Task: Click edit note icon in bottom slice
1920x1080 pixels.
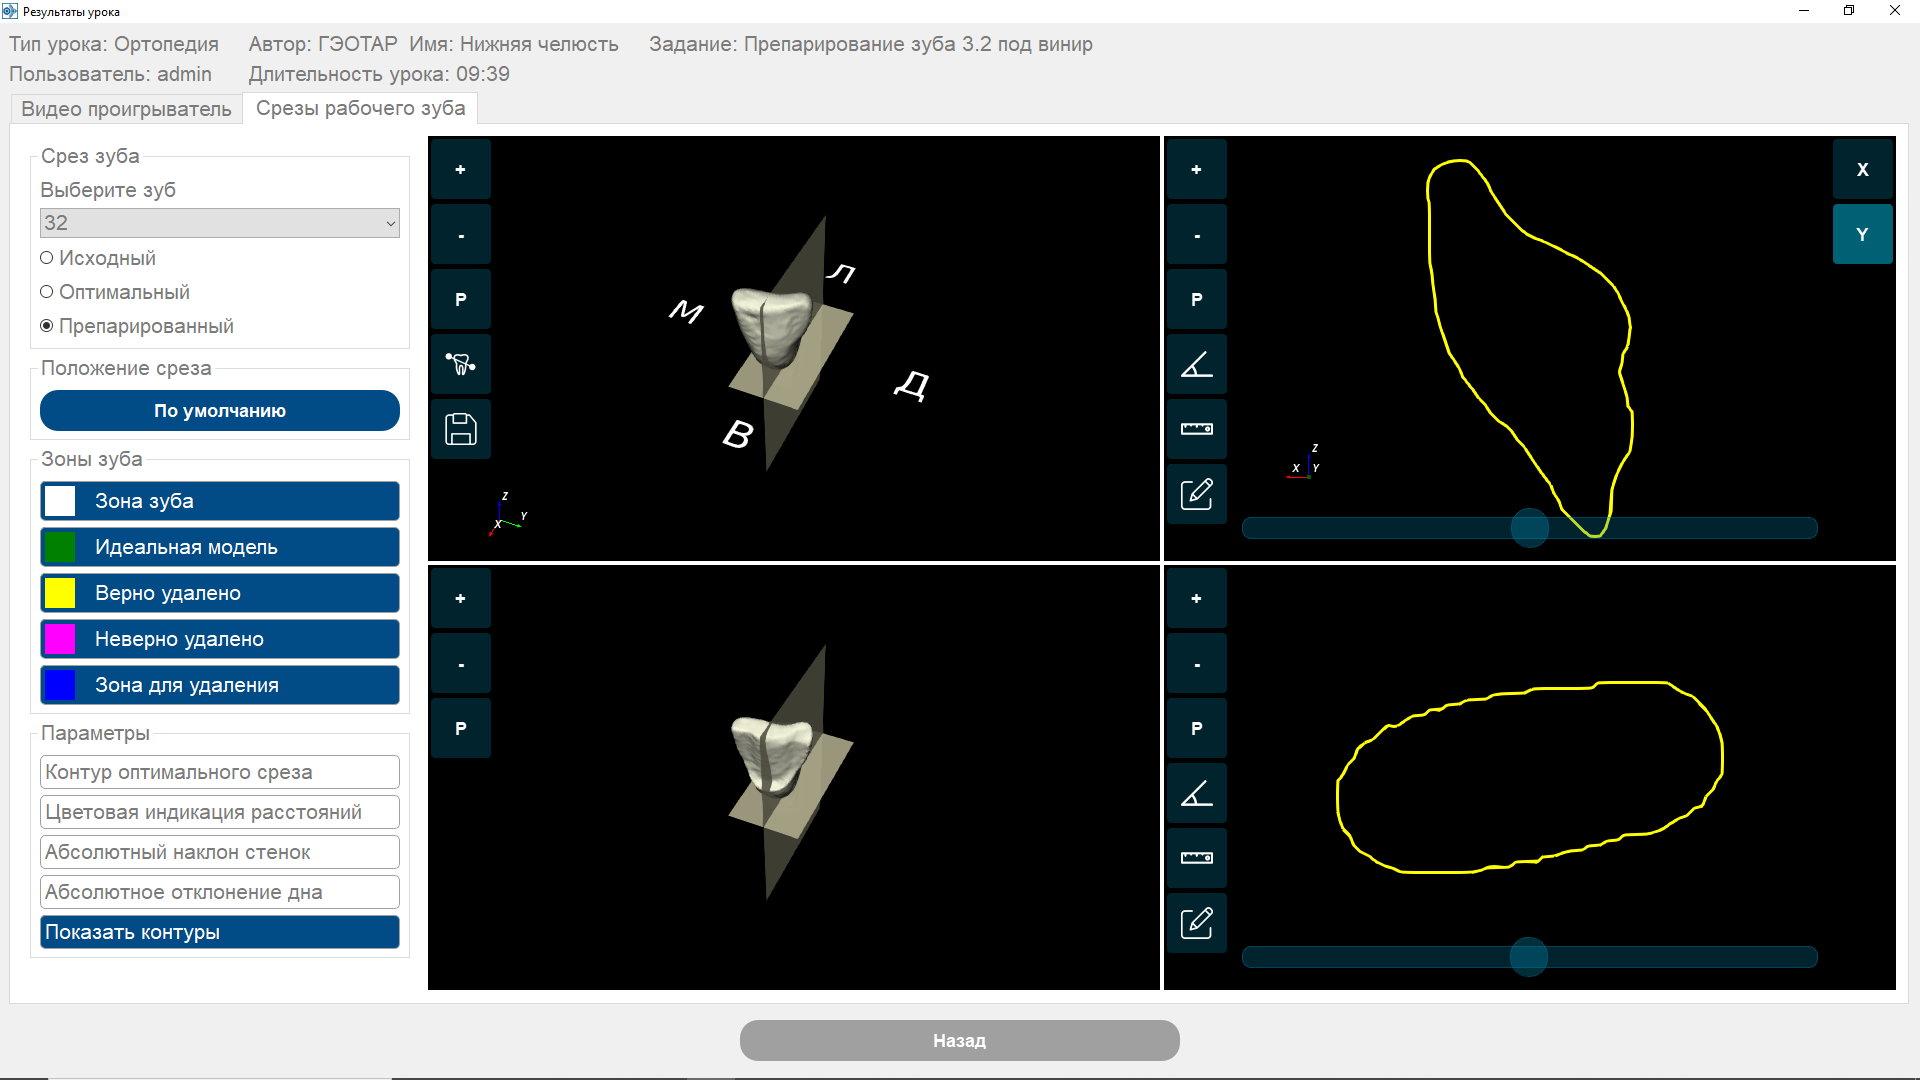Action: pyautogui.click(x=1196, y=922)
